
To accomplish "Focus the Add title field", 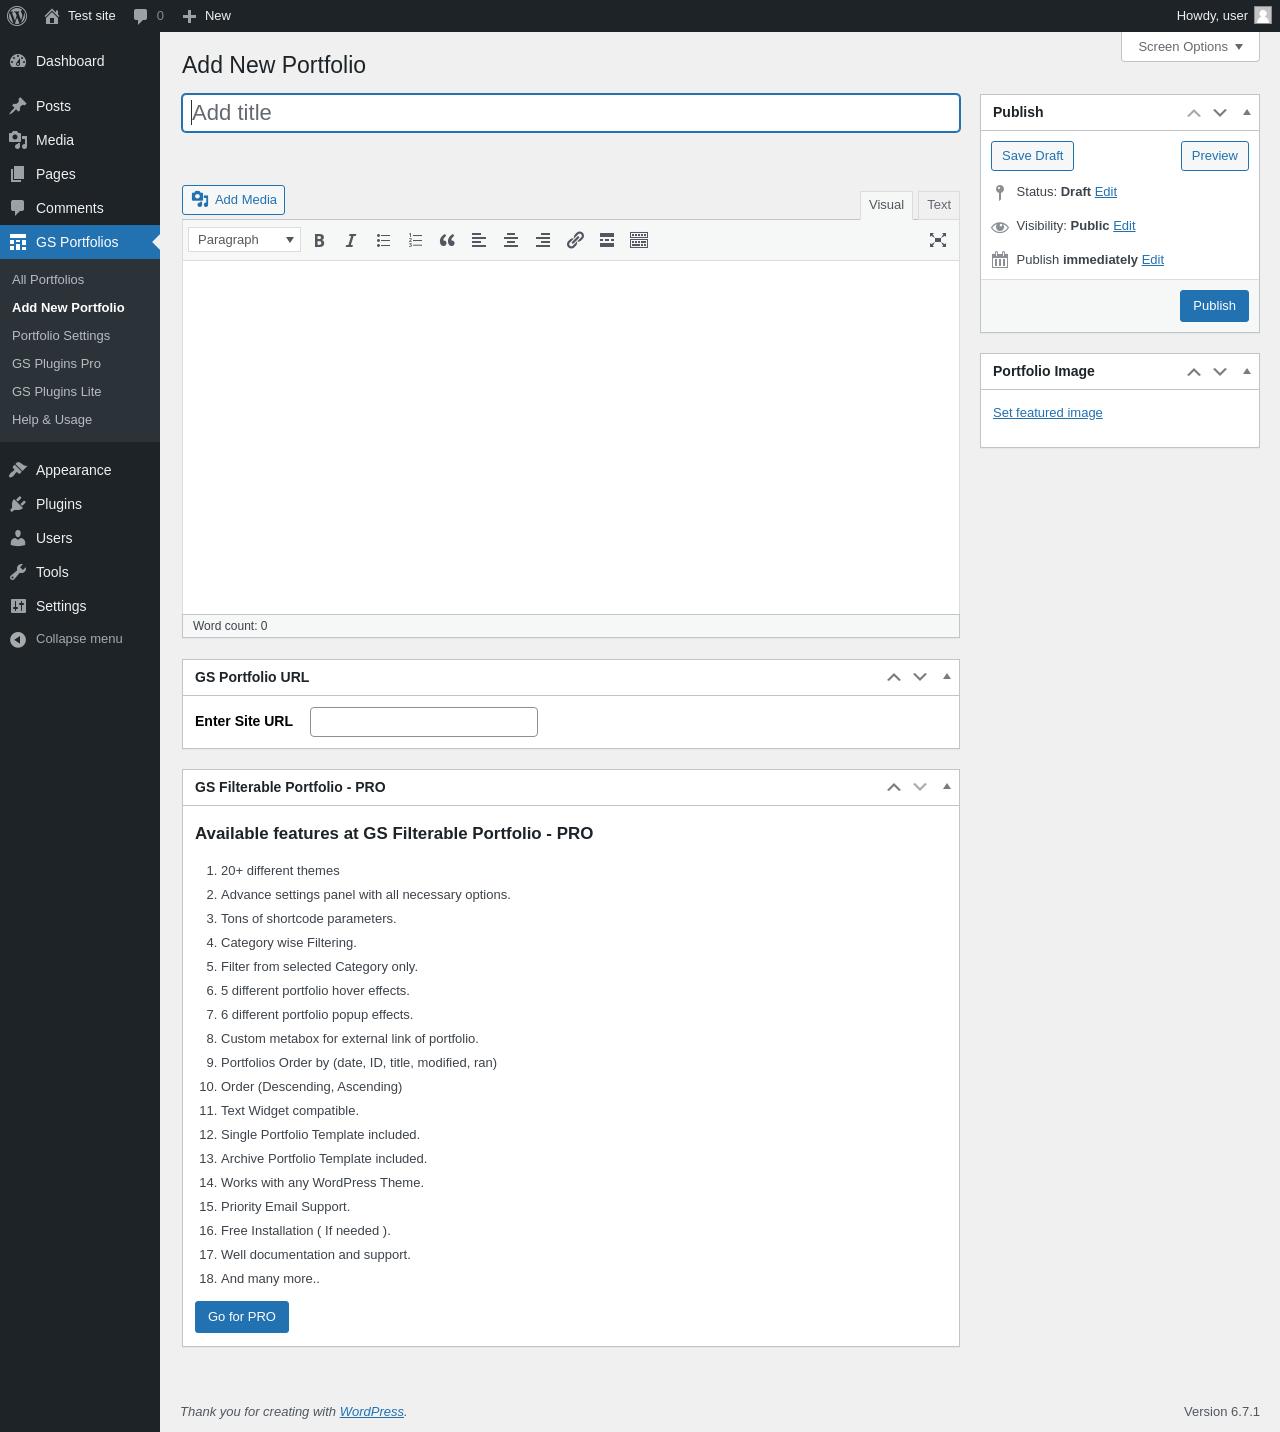I will tap(571, 113).
